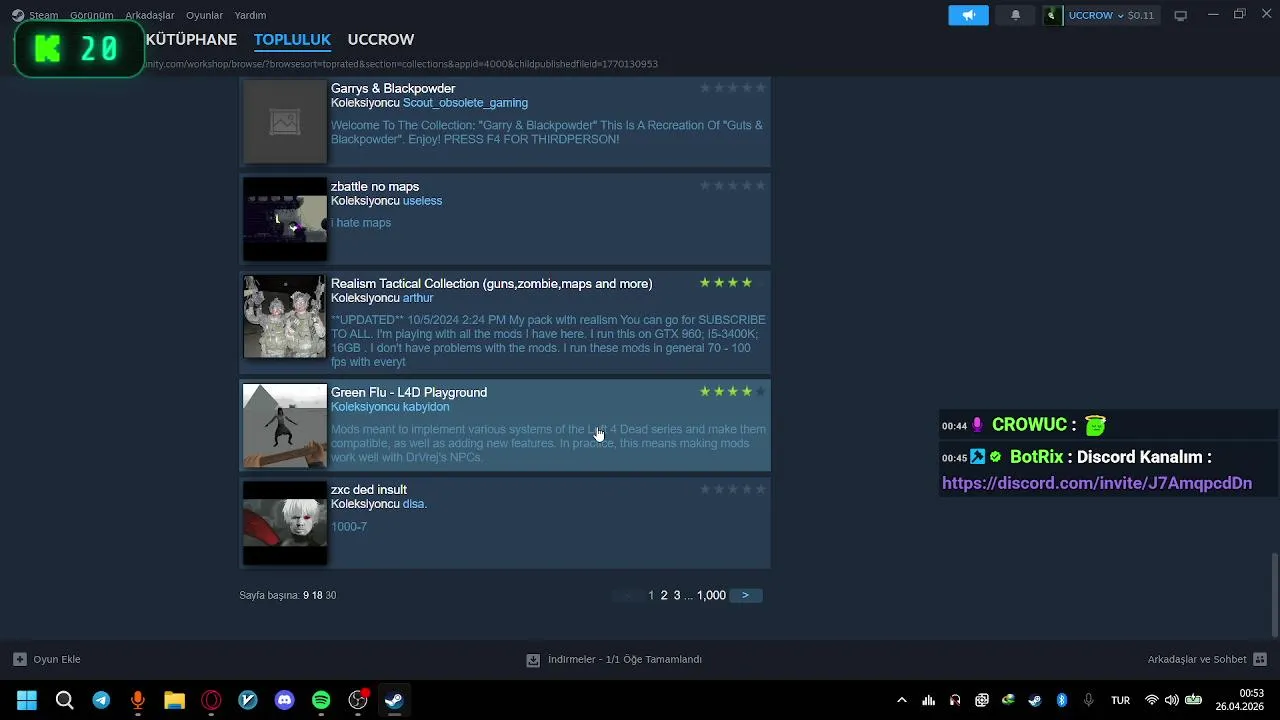Open the megaphone announcements button
This screenshot has height=720, width=1280.
click(x=968, y=15)
